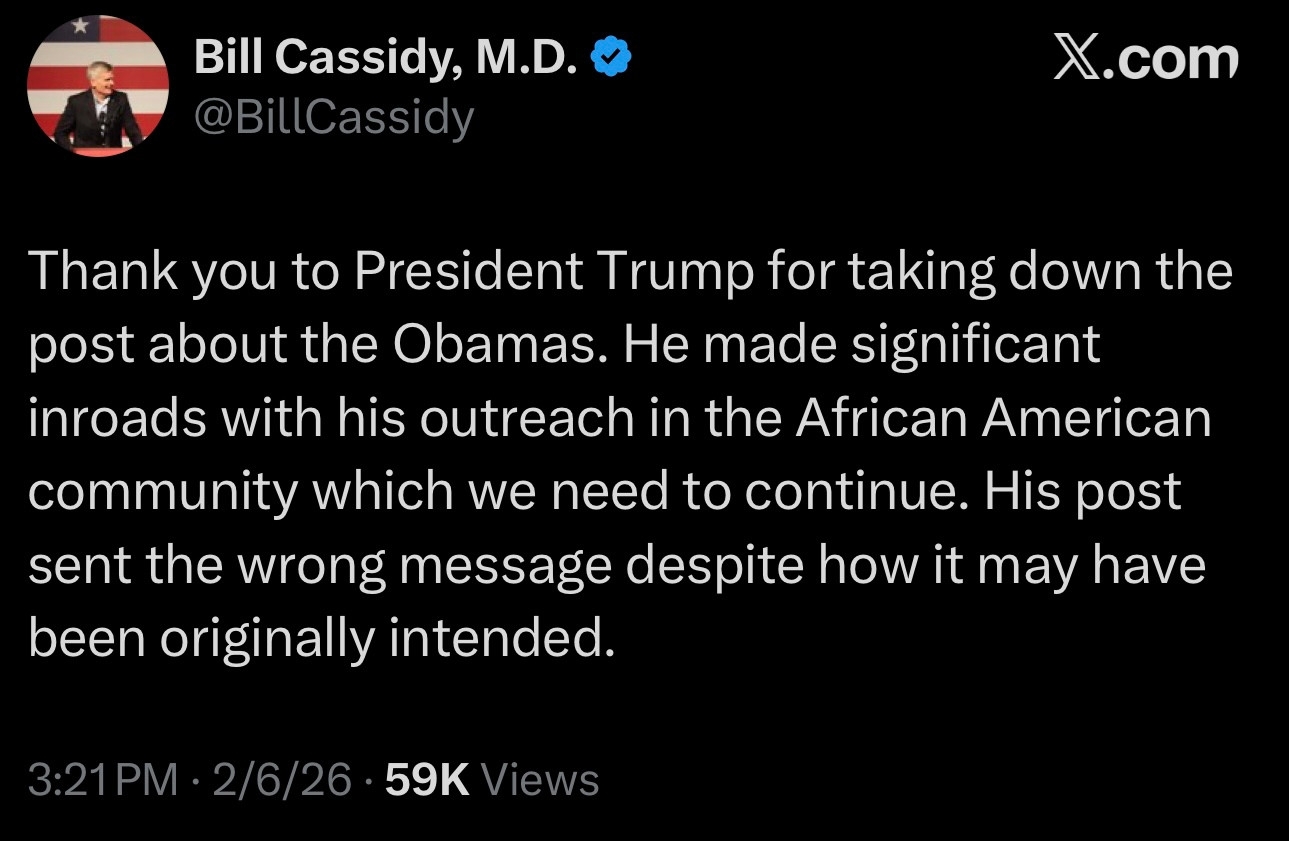Image resolution: width=1289 pixels, height=841 pixels.
Task: Click "originally intended" ending the post
Action: click(385, 638)
